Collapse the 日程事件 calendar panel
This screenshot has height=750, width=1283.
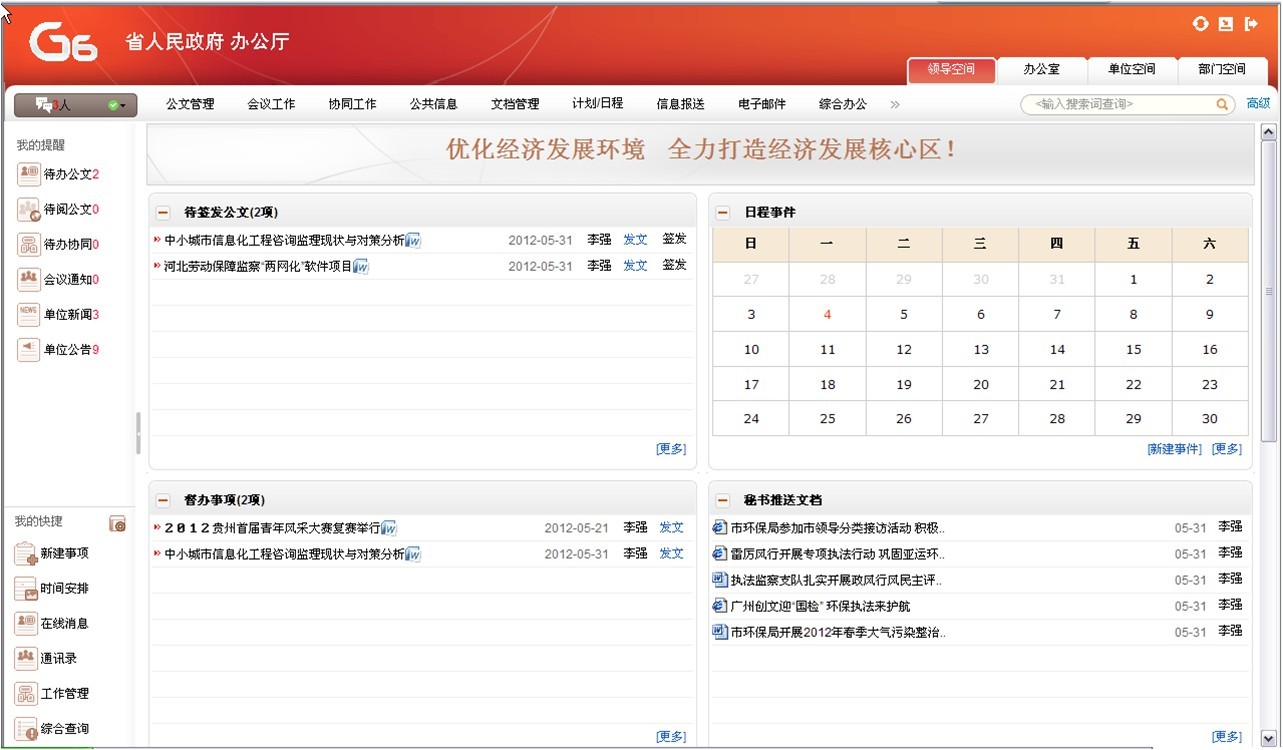coord(723,212)
